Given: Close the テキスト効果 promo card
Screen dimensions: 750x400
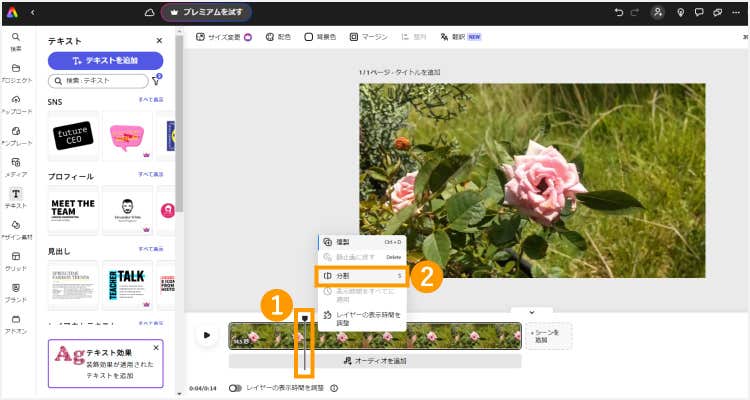Looking at the screenshot, I should click(156, 348).
